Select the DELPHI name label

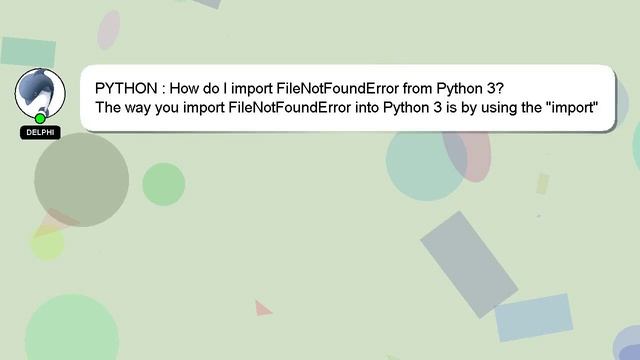[x=40, y=132]
